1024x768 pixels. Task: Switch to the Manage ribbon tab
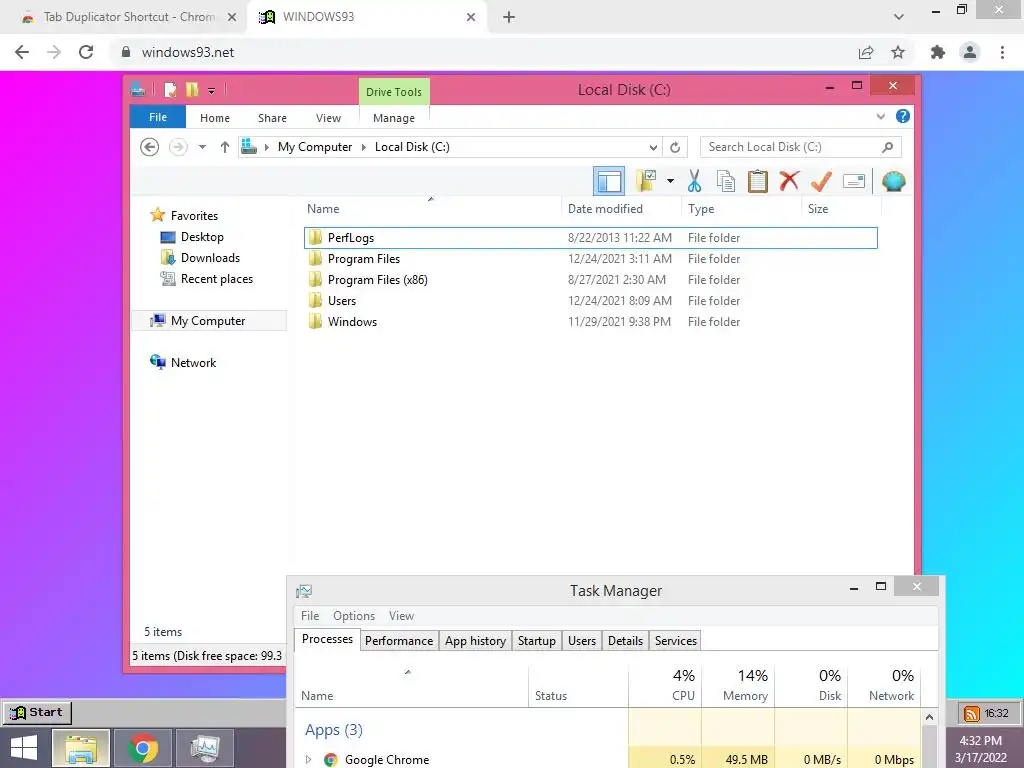394,118
